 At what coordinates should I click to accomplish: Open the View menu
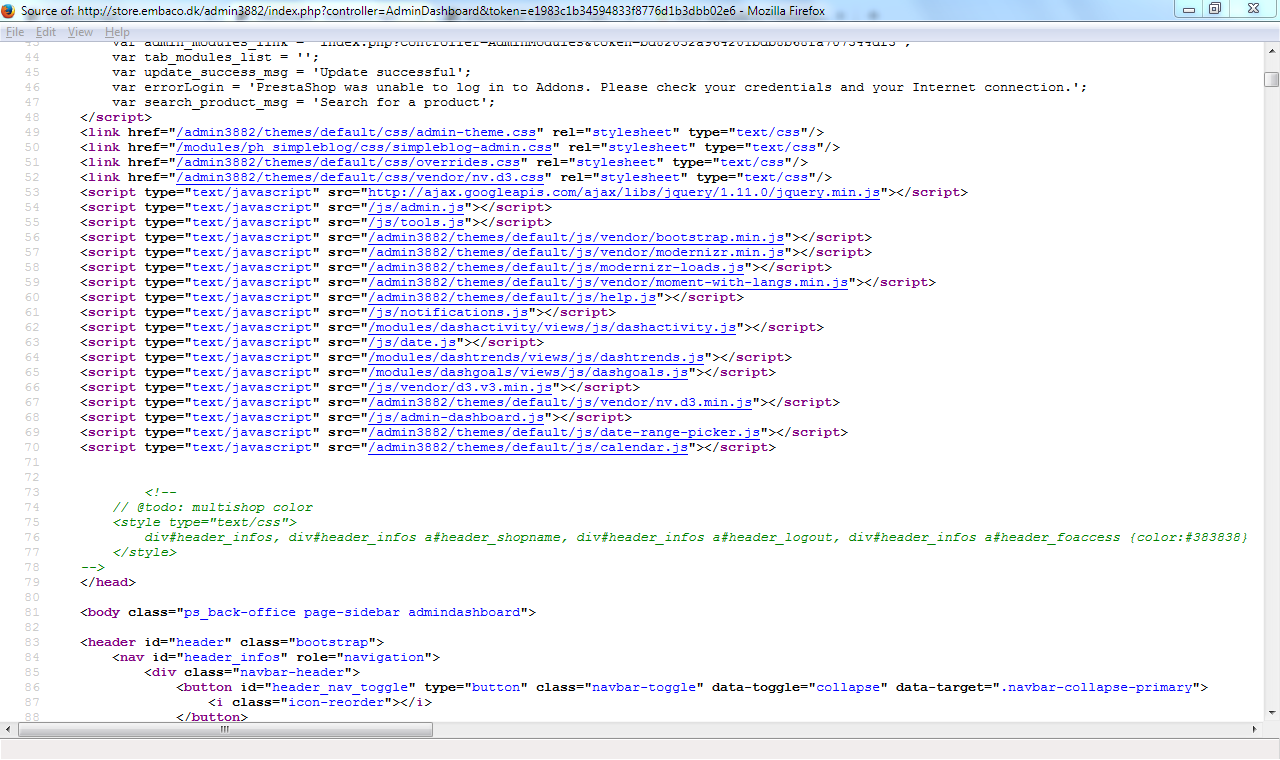coord(80,32)
